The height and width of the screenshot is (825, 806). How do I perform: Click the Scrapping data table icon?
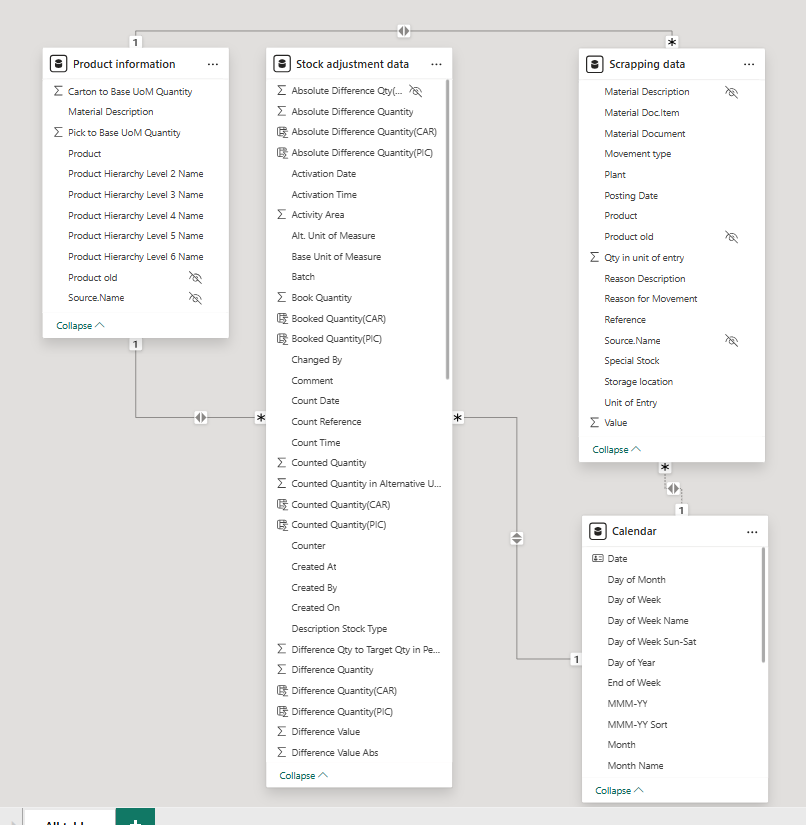[x=595, y=64]
